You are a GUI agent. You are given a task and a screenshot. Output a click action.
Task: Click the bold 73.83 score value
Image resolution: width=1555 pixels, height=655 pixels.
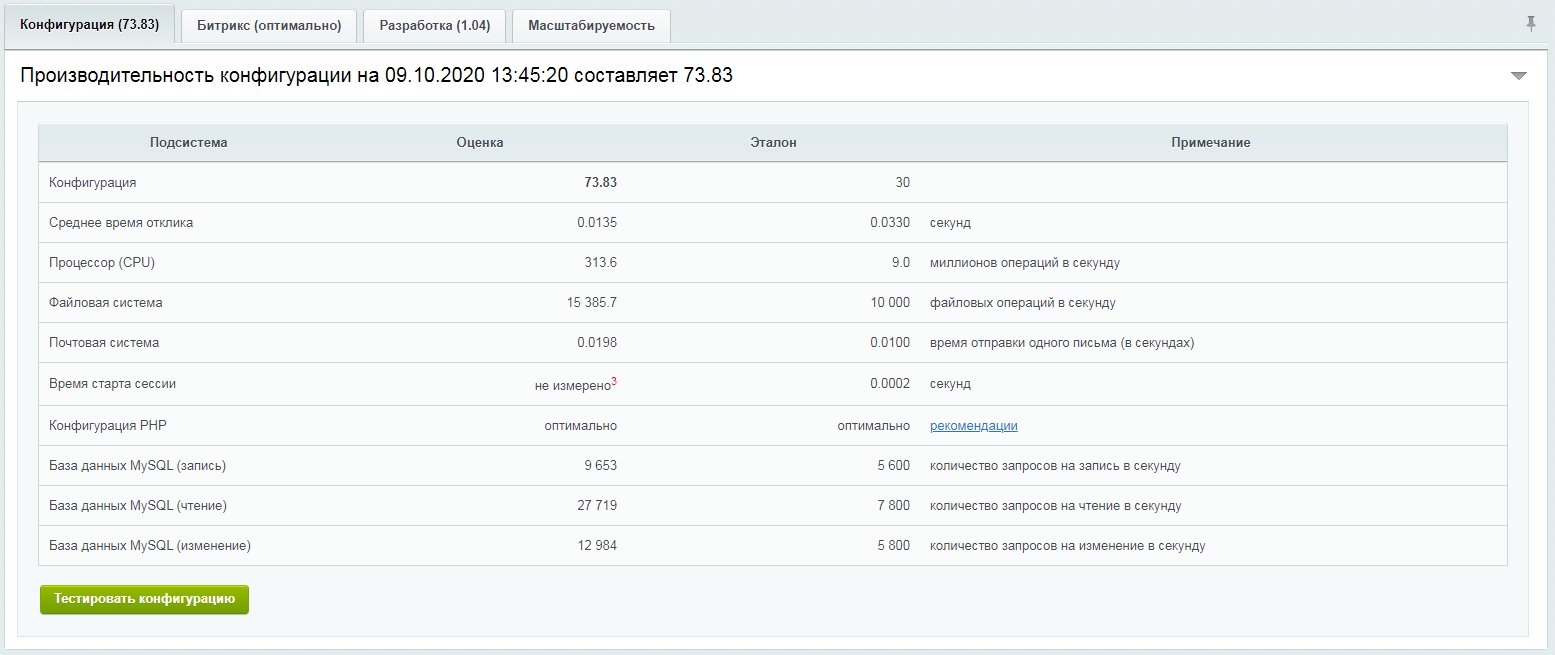click(x=601, y=183)
